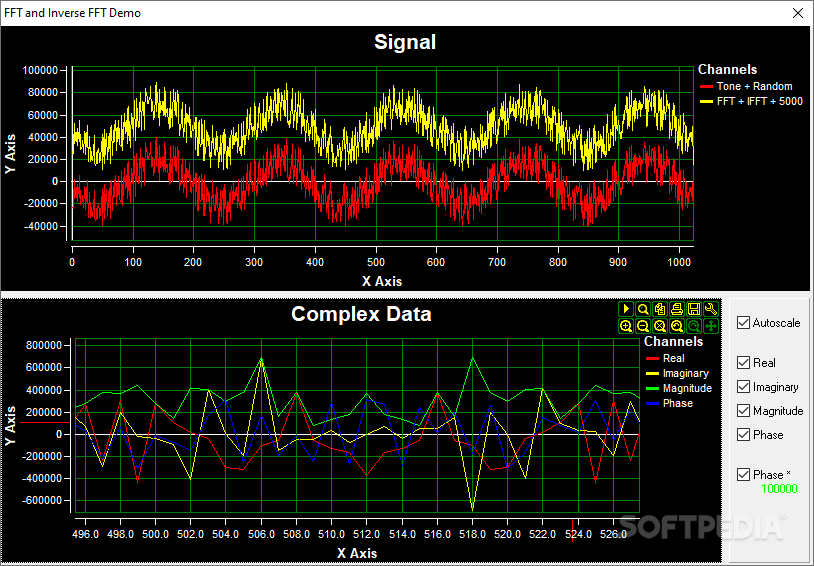This screenshot has height=566, width=814.
Task: Uncheck the Autoscale checkbox
Action: coord(743,322)
